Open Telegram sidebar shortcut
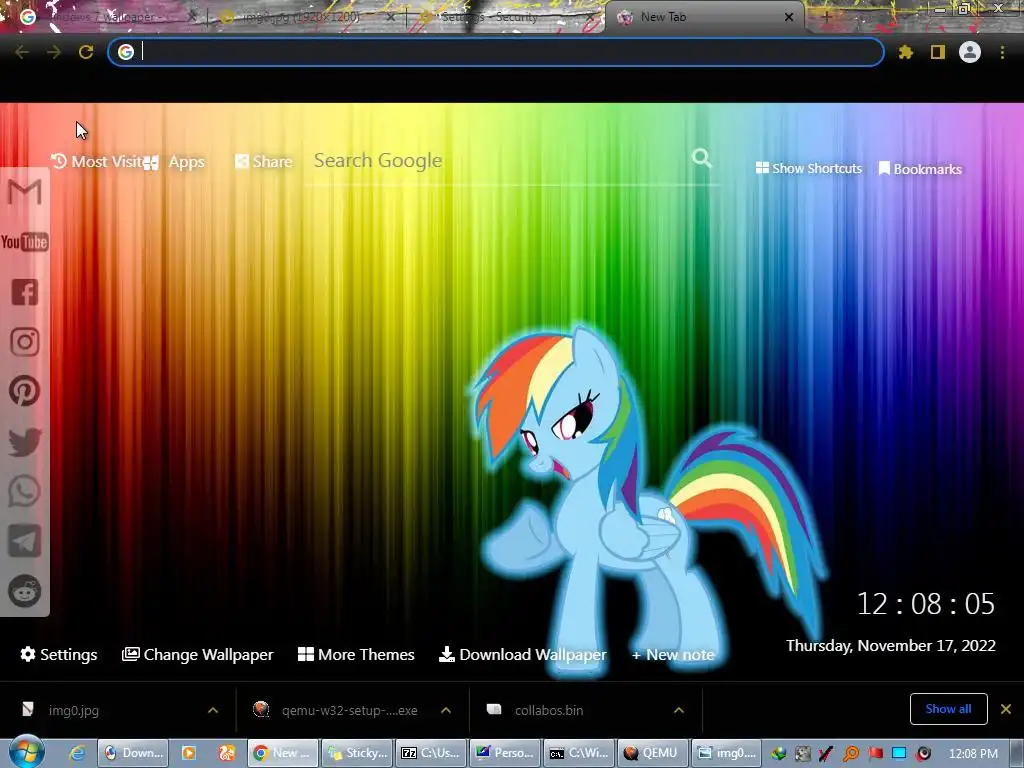This screenshot has height=768, width=1024. point(24,541)
